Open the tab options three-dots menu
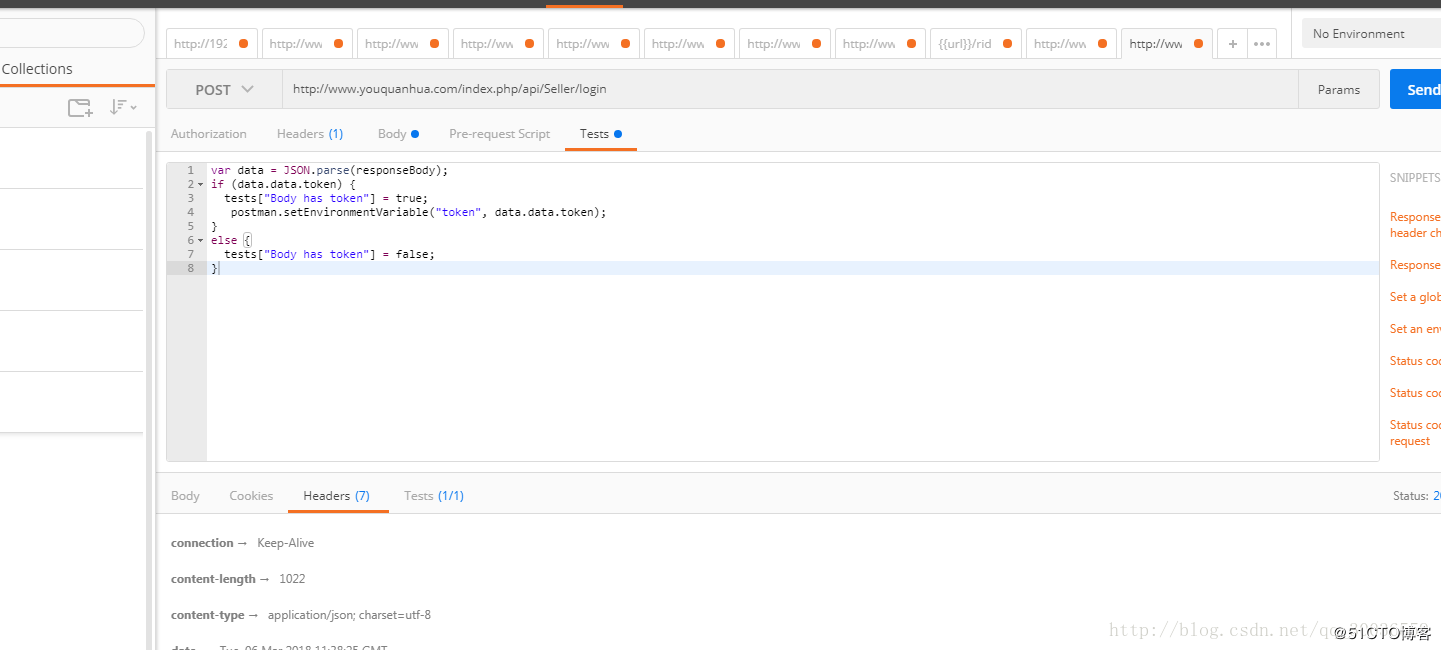The width and height of the screenshot is (1441, 650). tap(1262, 44)
